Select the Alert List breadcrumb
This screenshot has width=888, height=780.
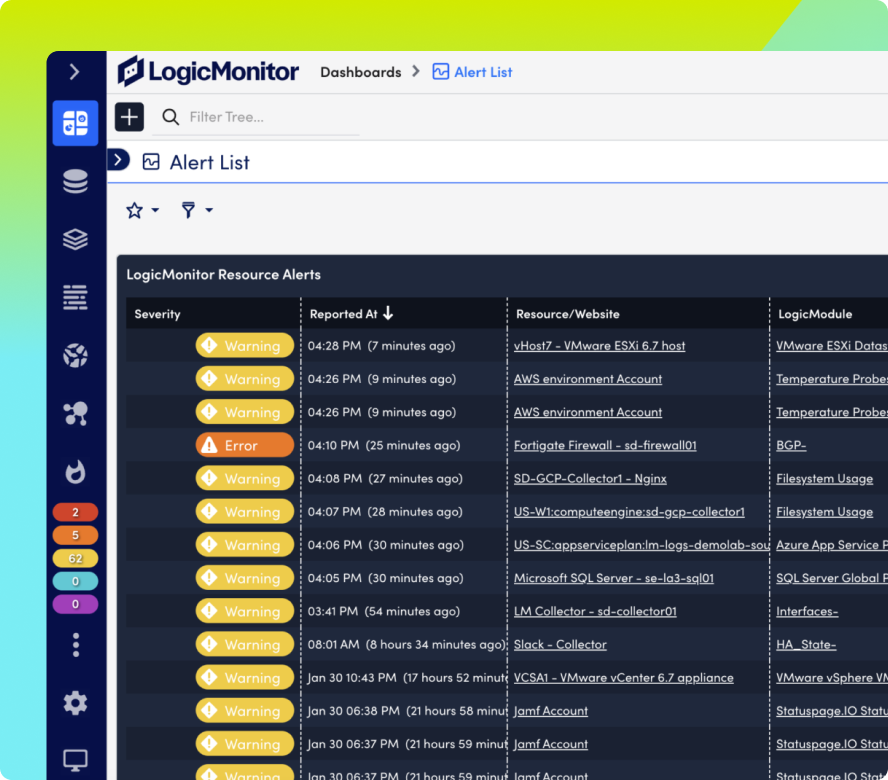tap(472, 72)
